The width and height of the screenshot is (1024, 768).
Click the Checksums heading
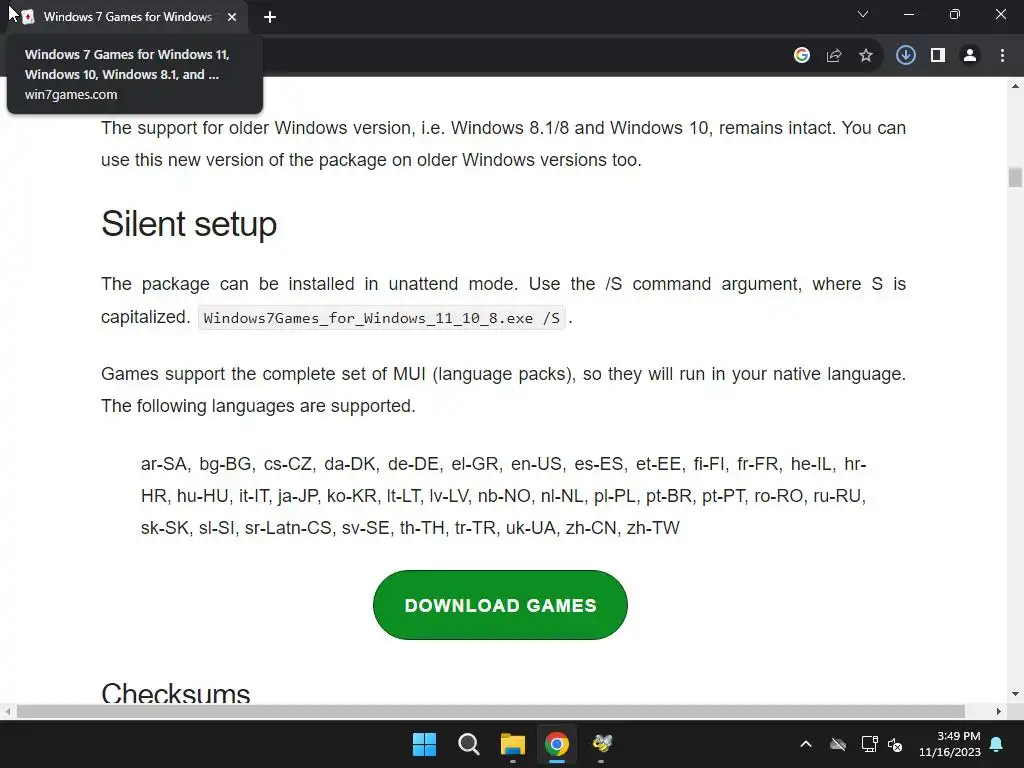[x=176, y=692]
